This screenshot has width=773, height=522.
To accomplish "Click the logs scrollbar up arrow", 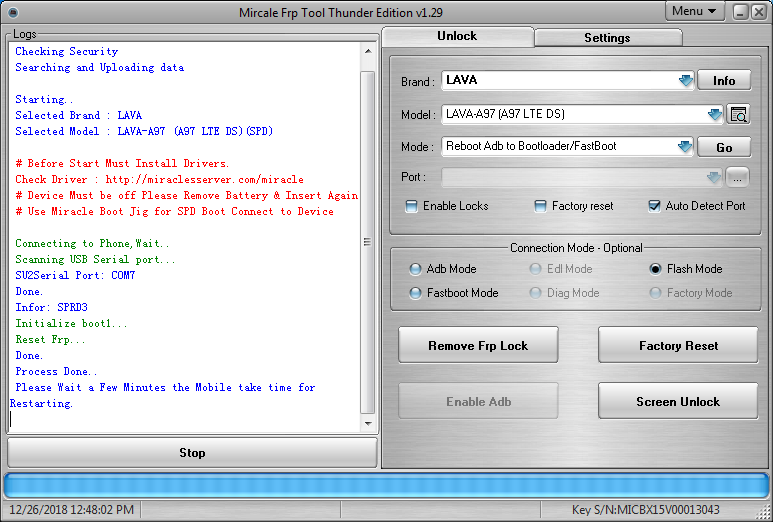I will [x=368, y=51].
